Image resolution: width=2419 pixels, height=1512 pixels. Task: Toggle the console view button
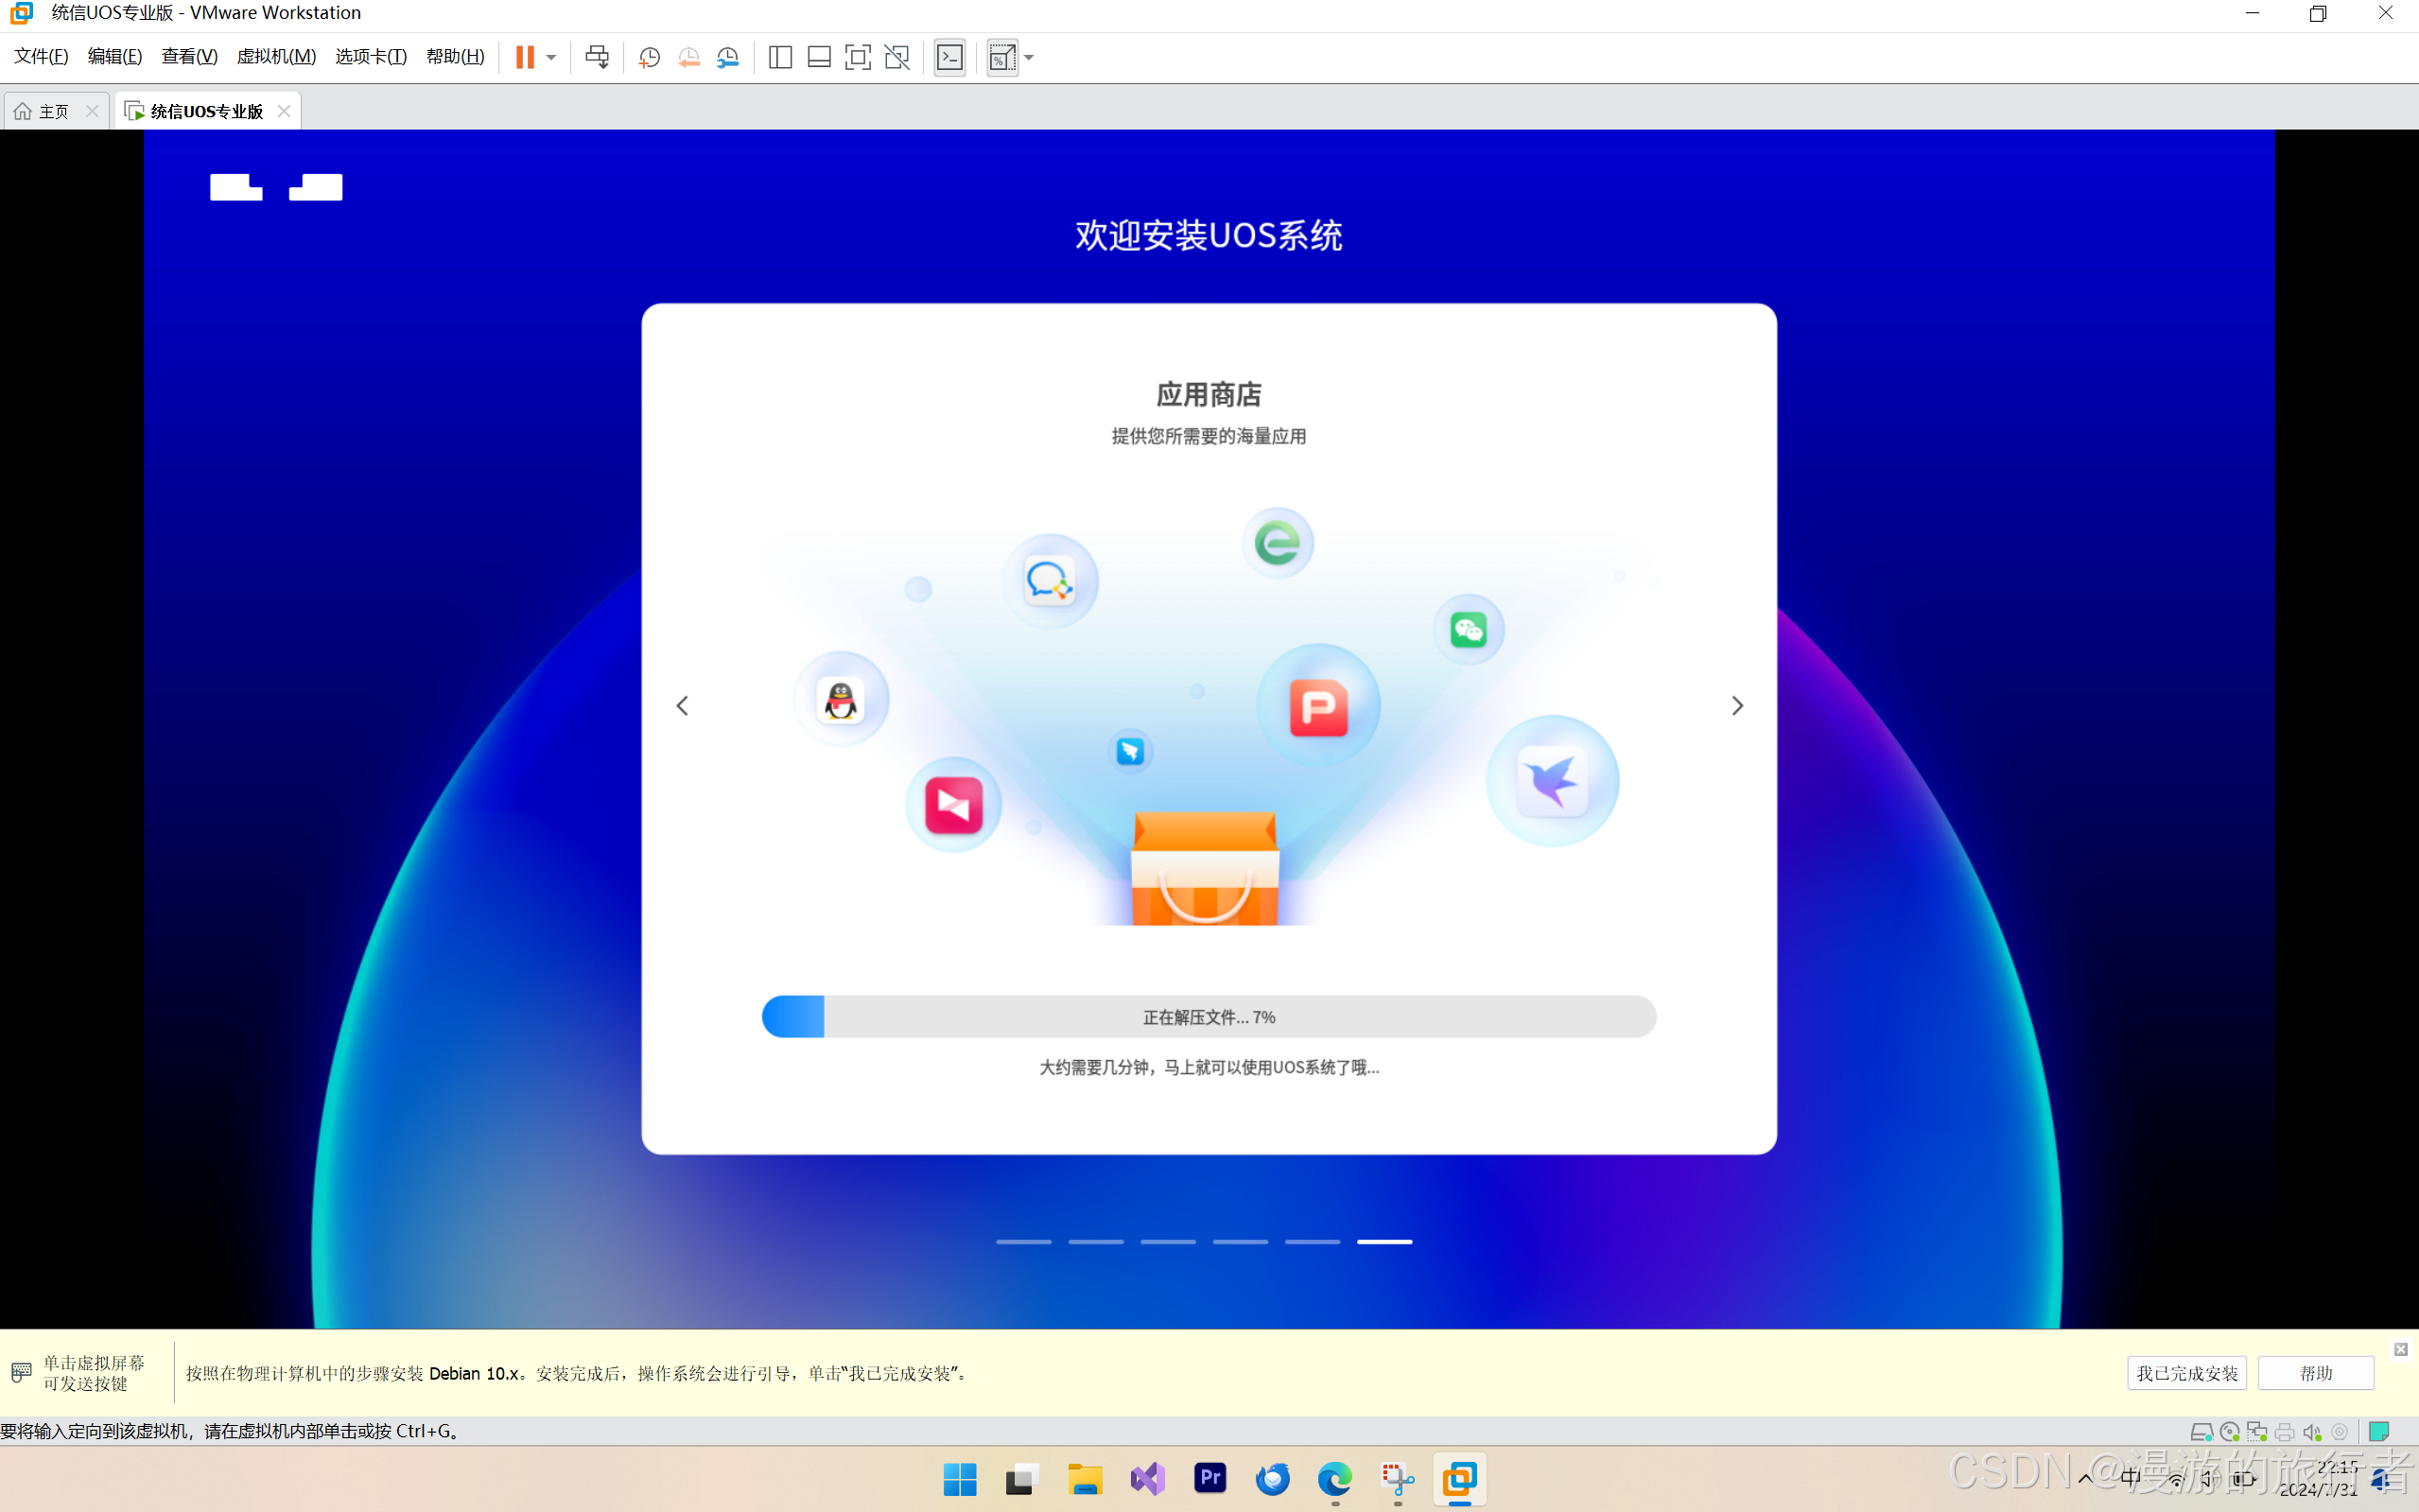(950, 57)
